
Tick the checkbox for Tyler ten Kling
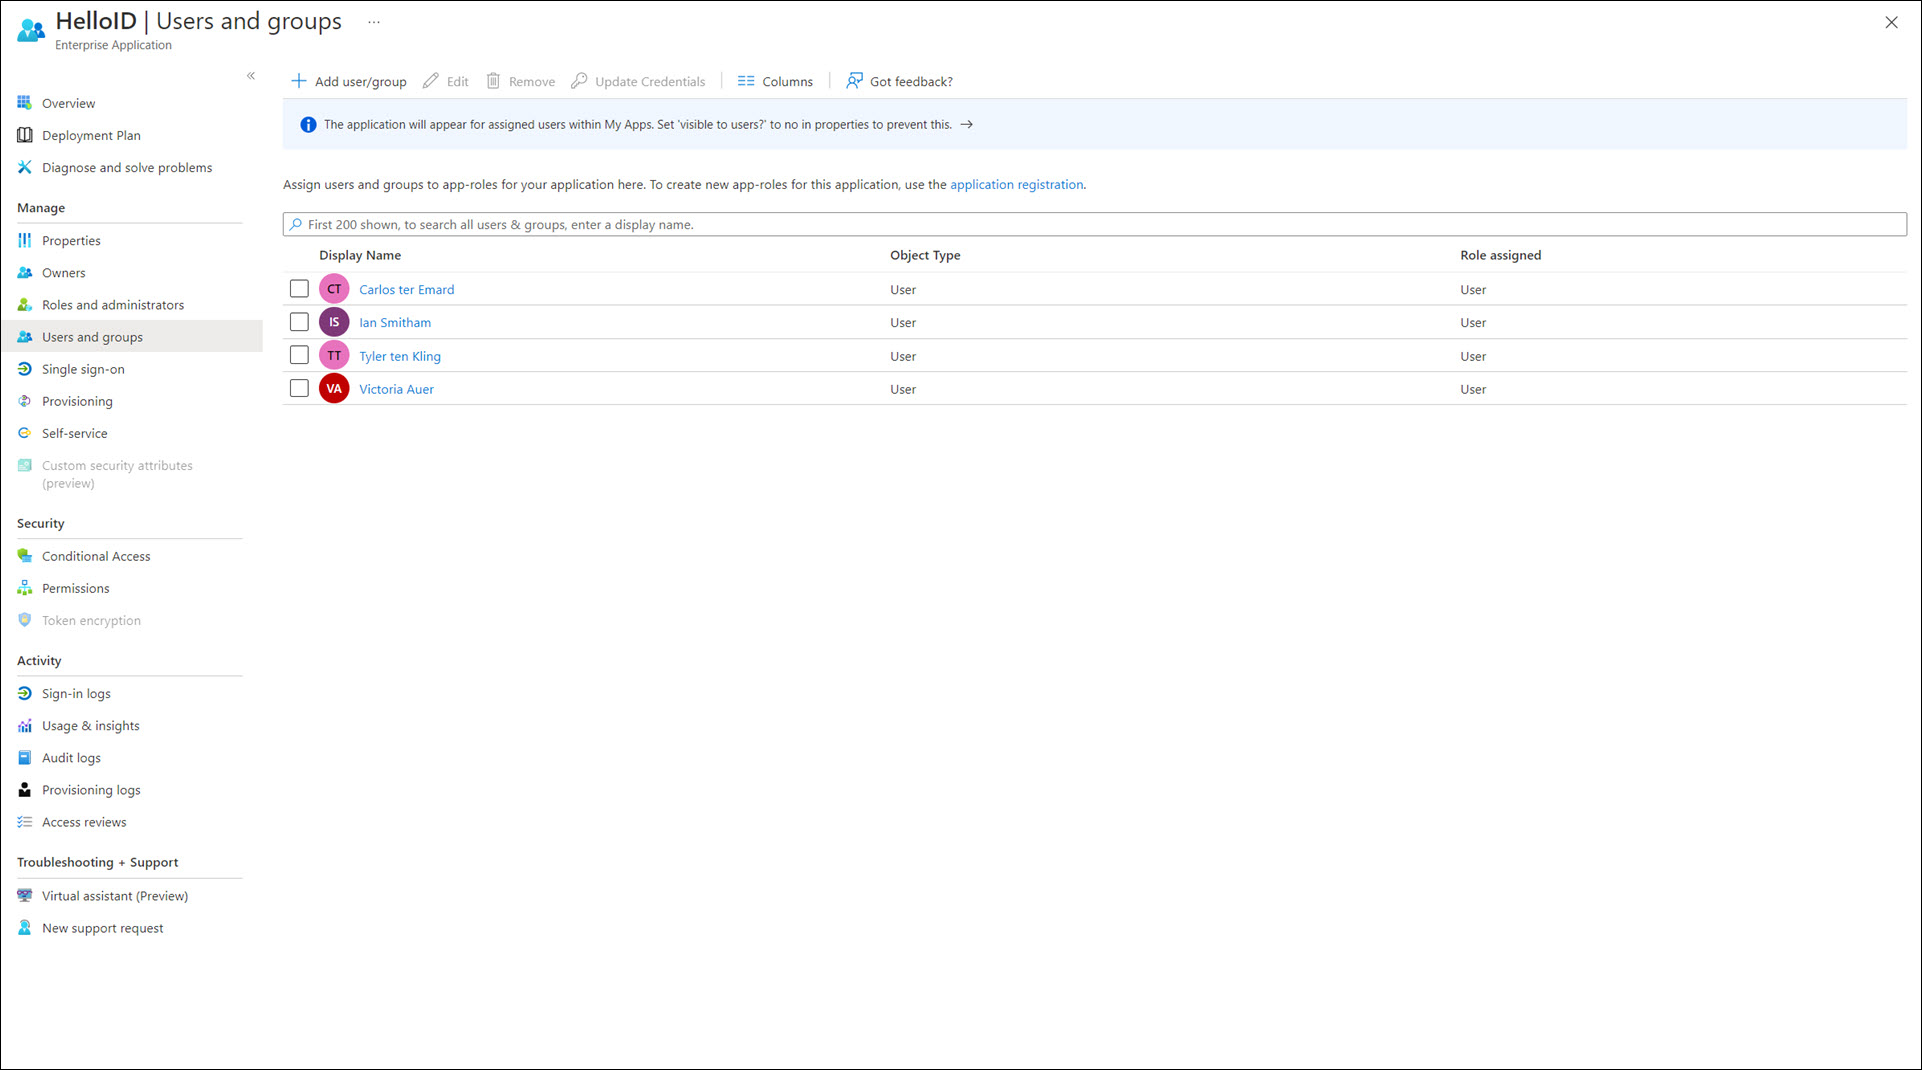299,354
